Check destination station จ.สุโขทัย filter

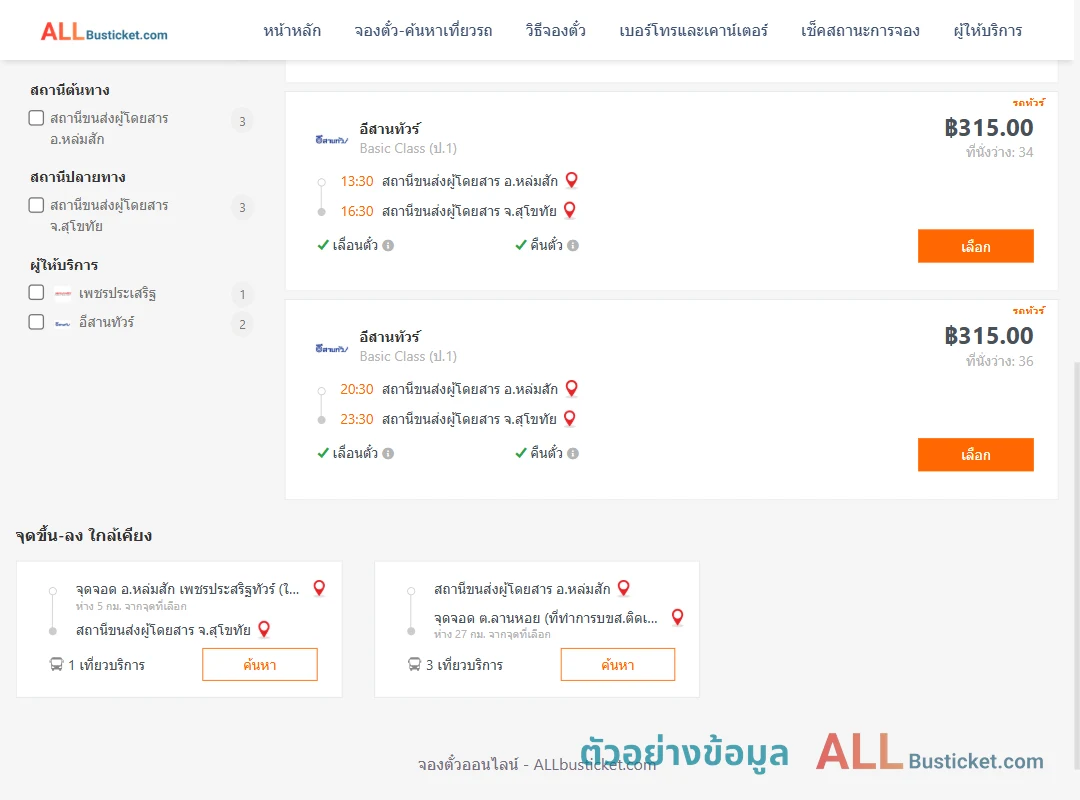click(37, 205)
